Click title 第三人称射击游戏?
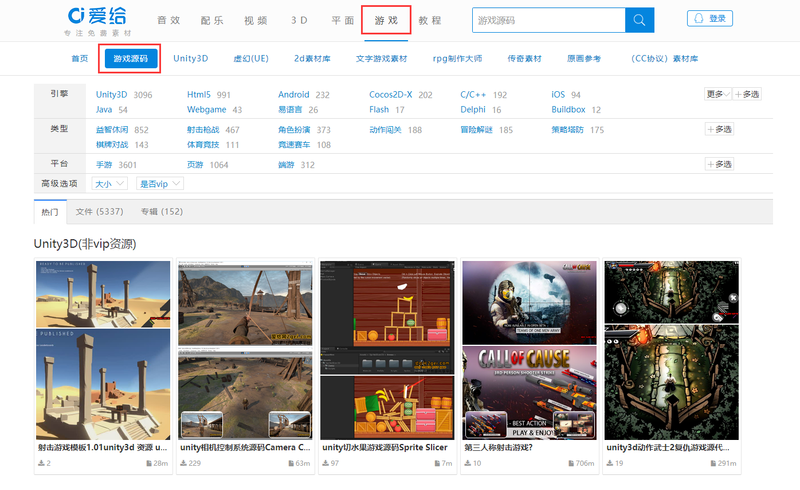Screen dimensions: 800x490 click(x=498, y=448)
